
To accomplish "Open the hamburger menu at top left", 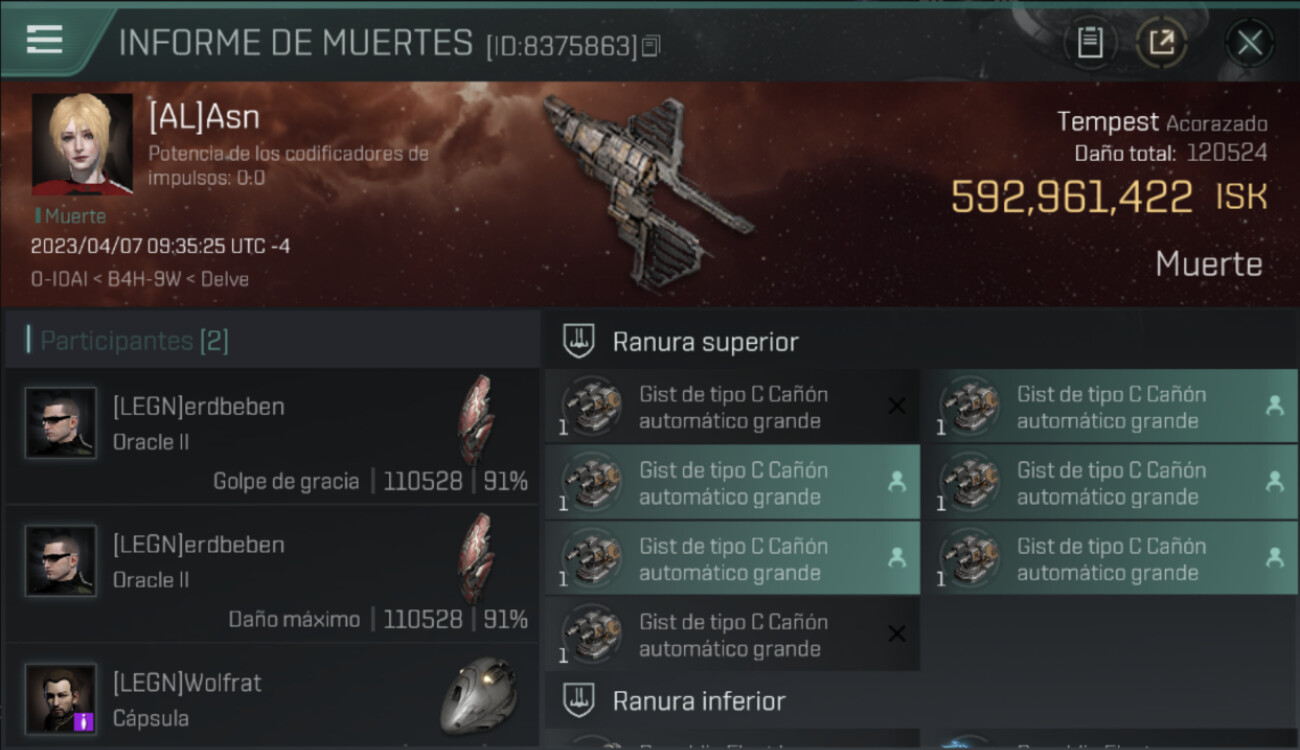I will coord(45,40).
